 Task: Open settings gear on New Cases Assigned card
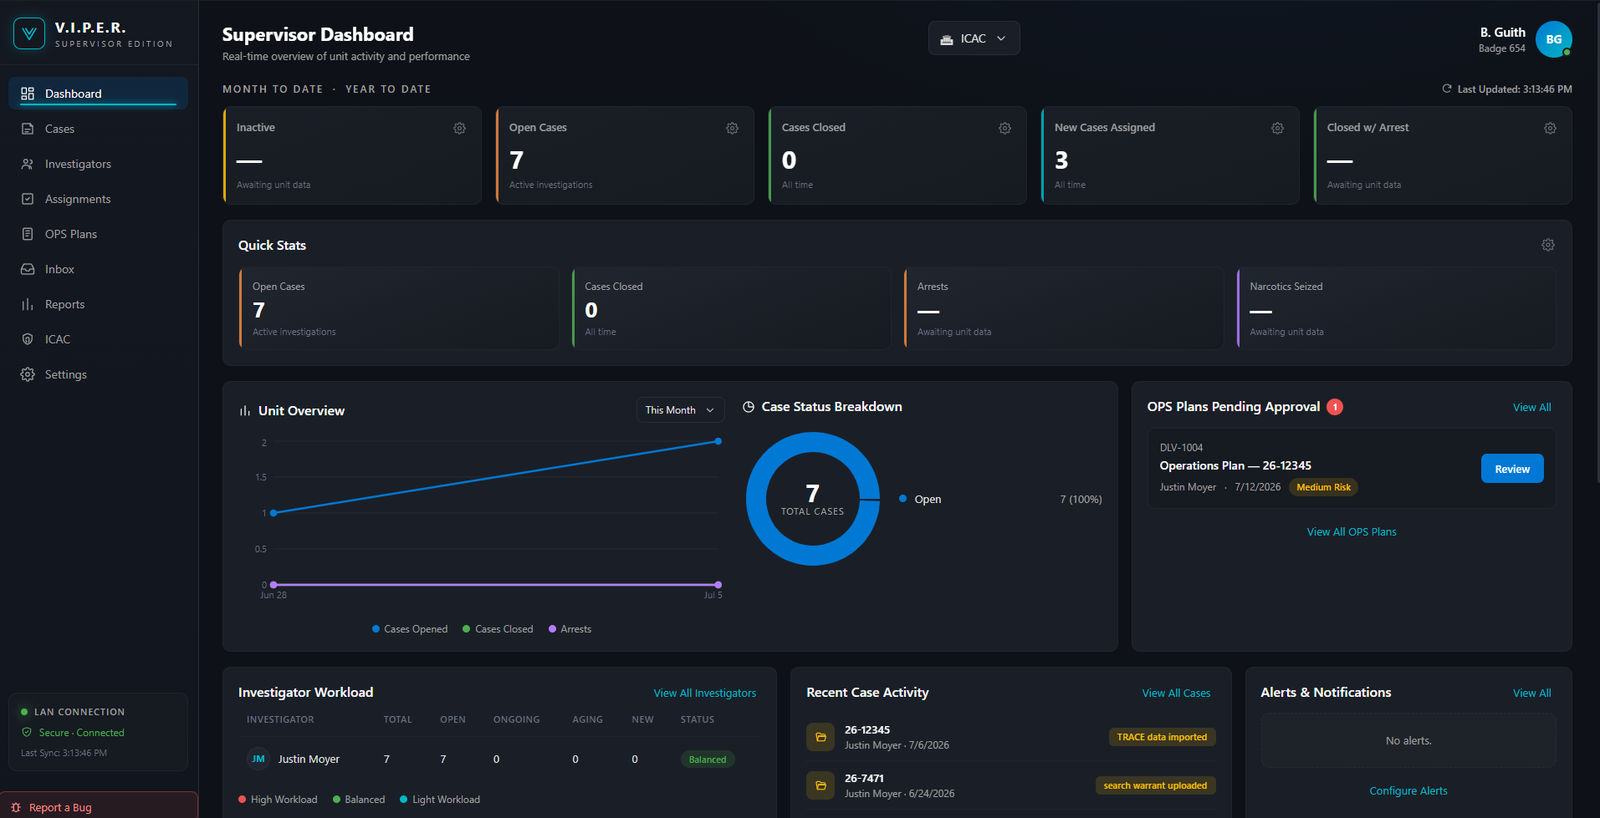tap(1277, 128)
